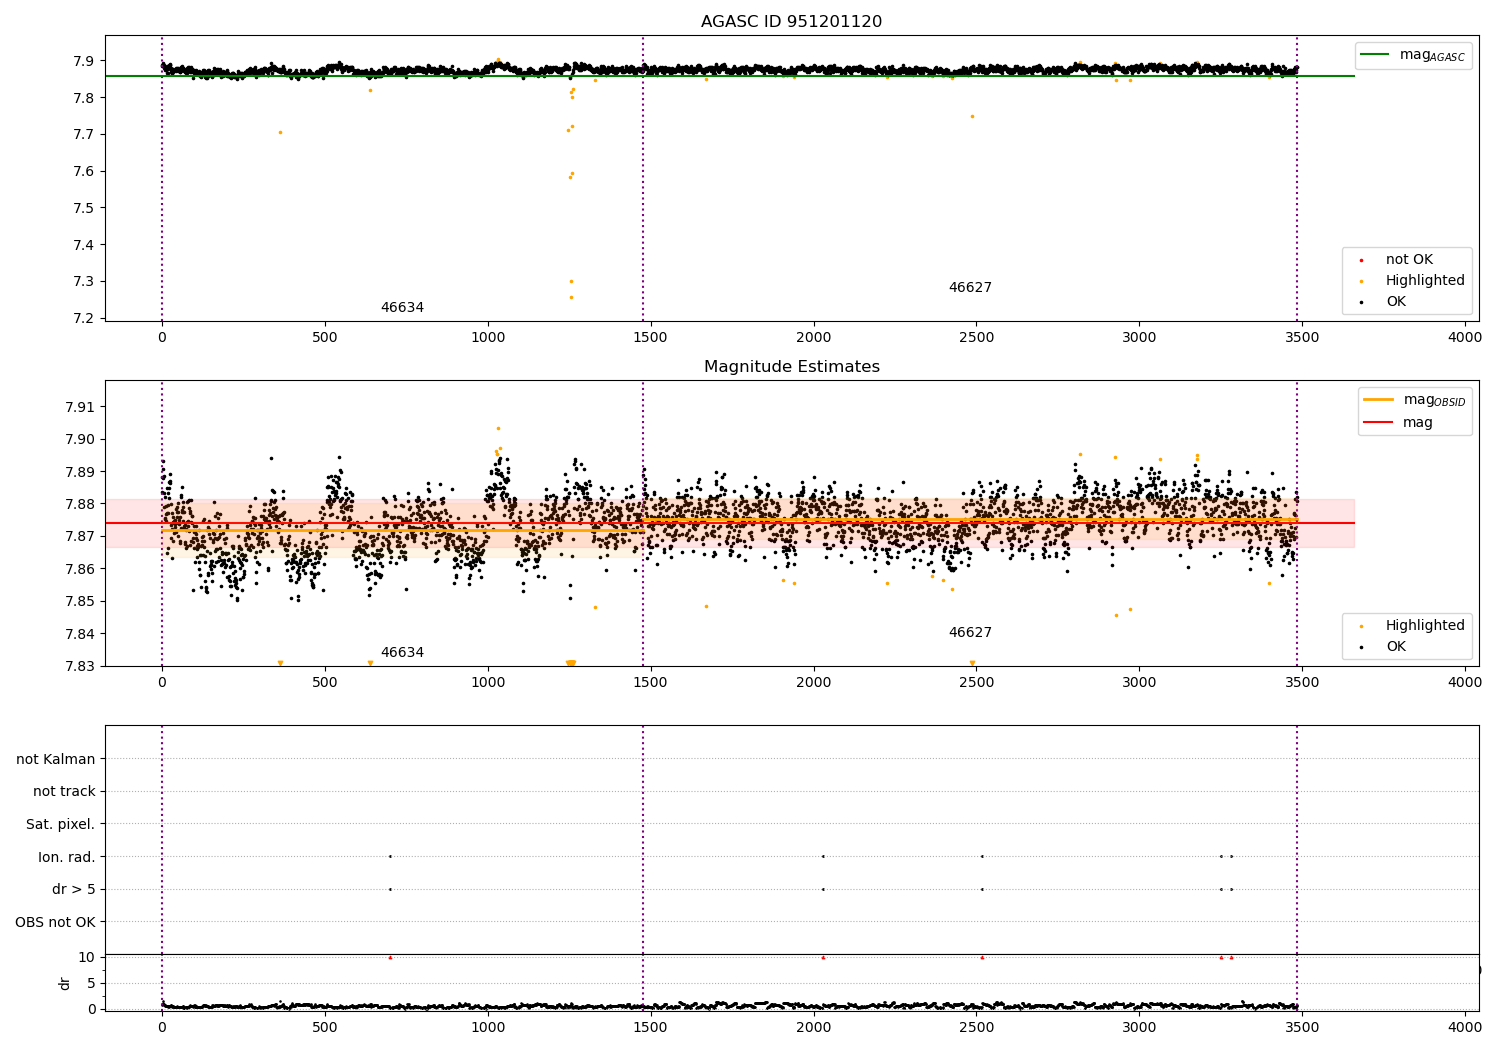Click the orange mag OBSID legend line
Screen dimensions: 1500x1050
tap(1378, 400)
